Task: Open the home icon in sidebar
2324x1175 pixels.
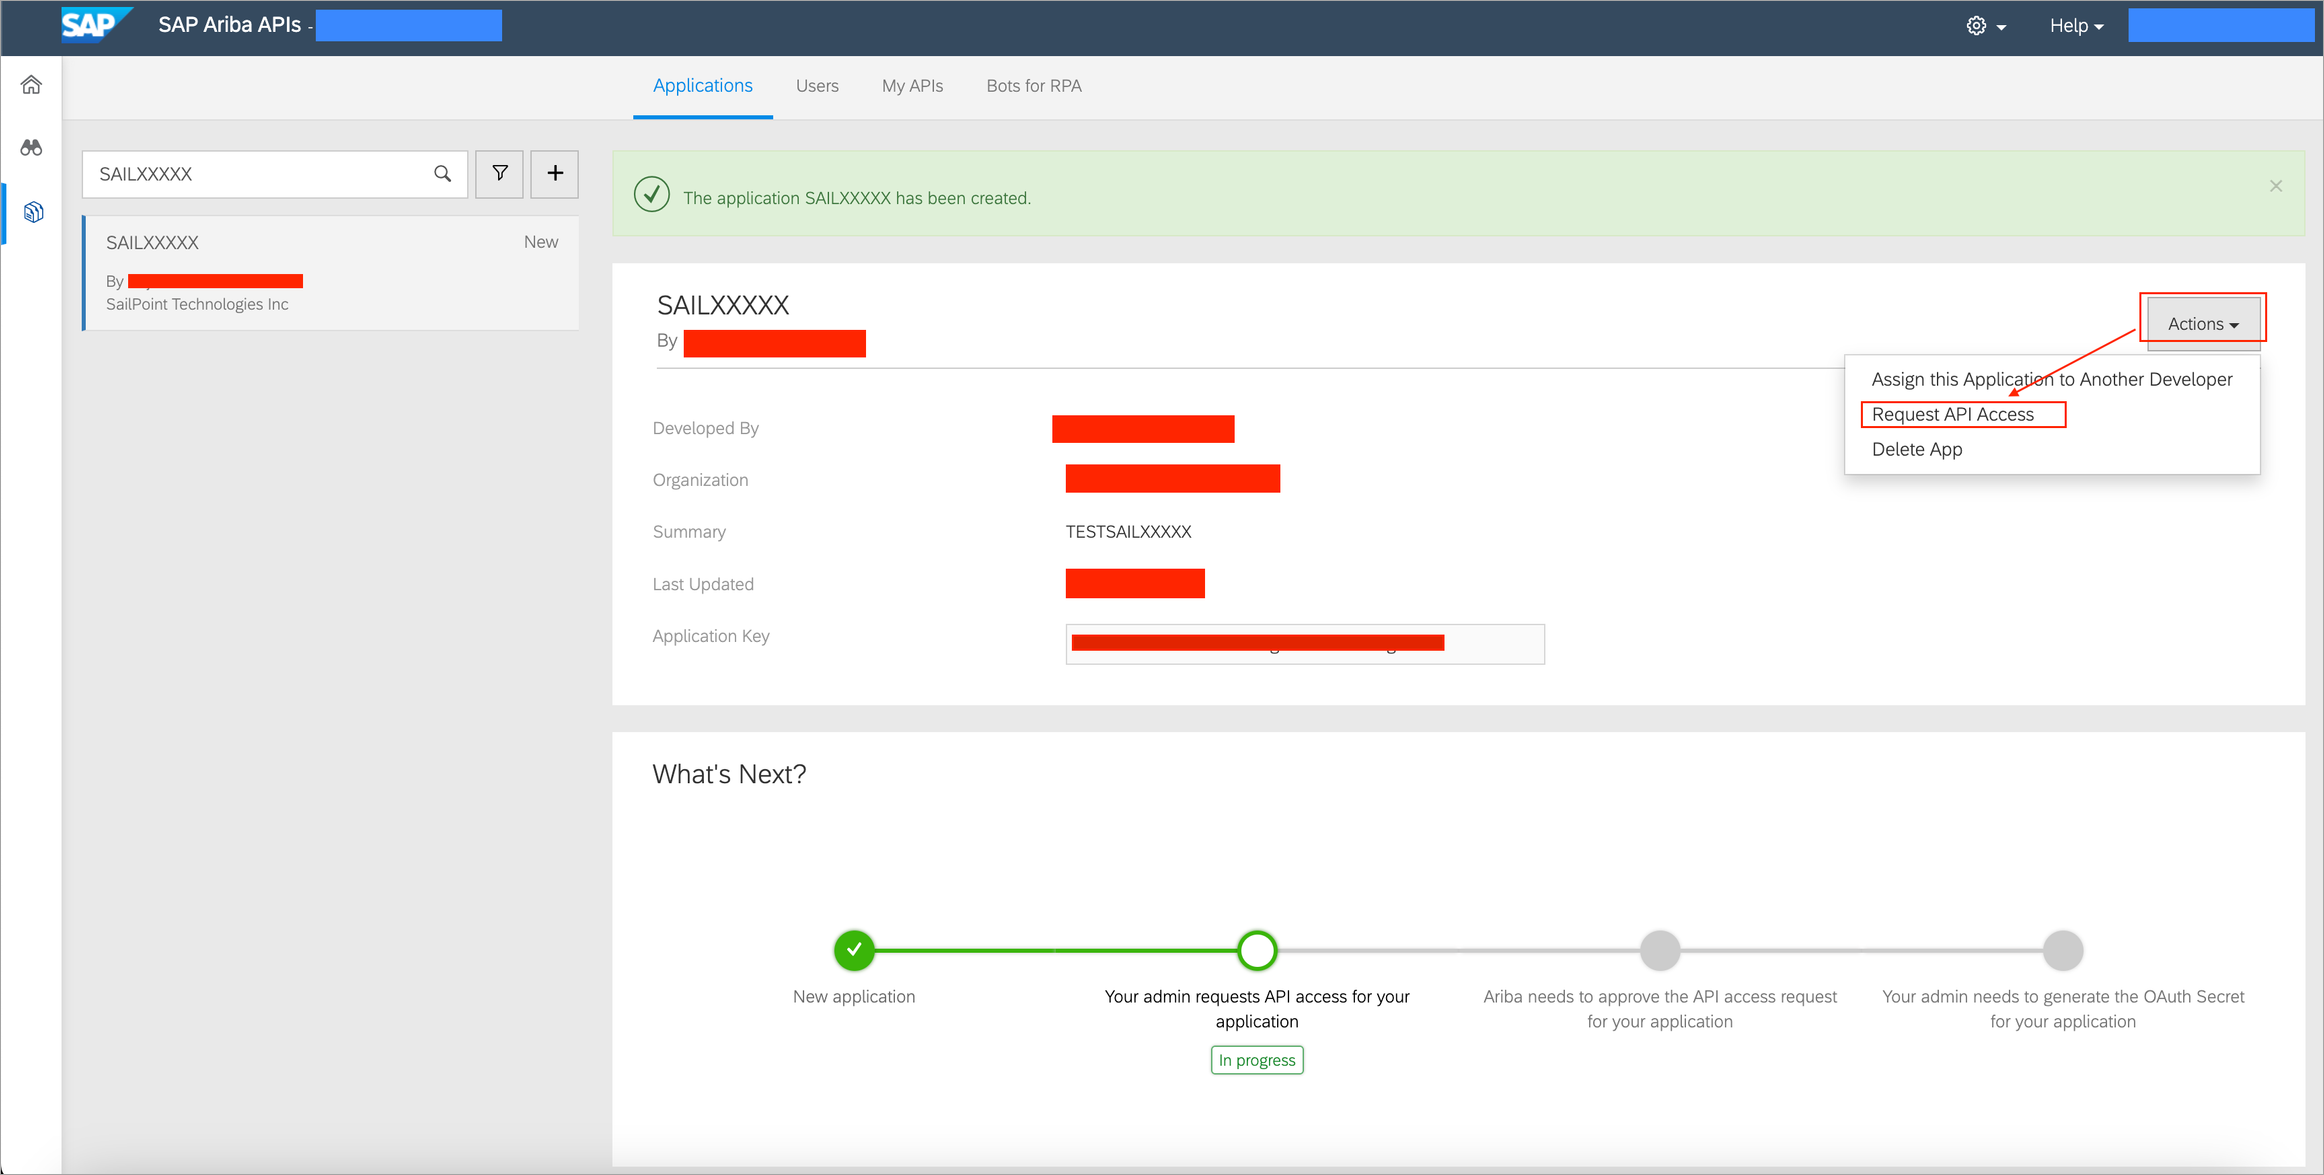Action: pyautogui.click(x=32, y=85)
